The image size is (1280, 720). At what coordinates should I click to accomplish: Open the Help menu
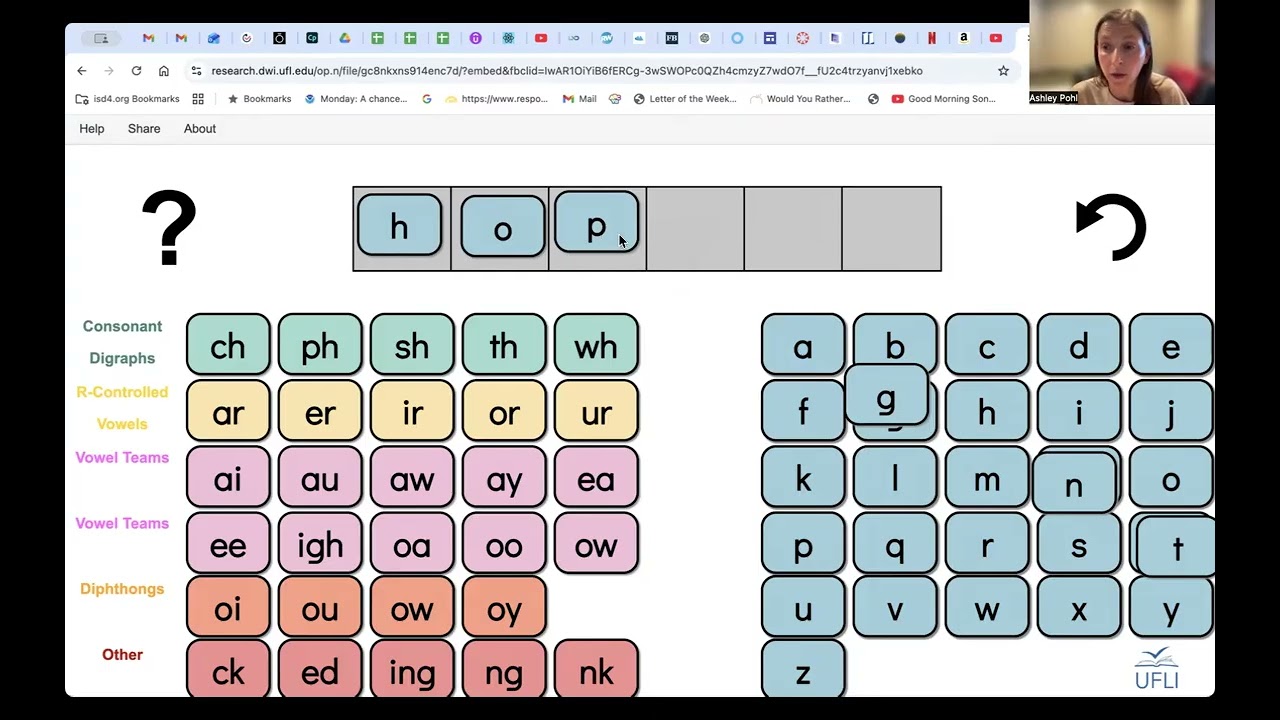[92, 129]
